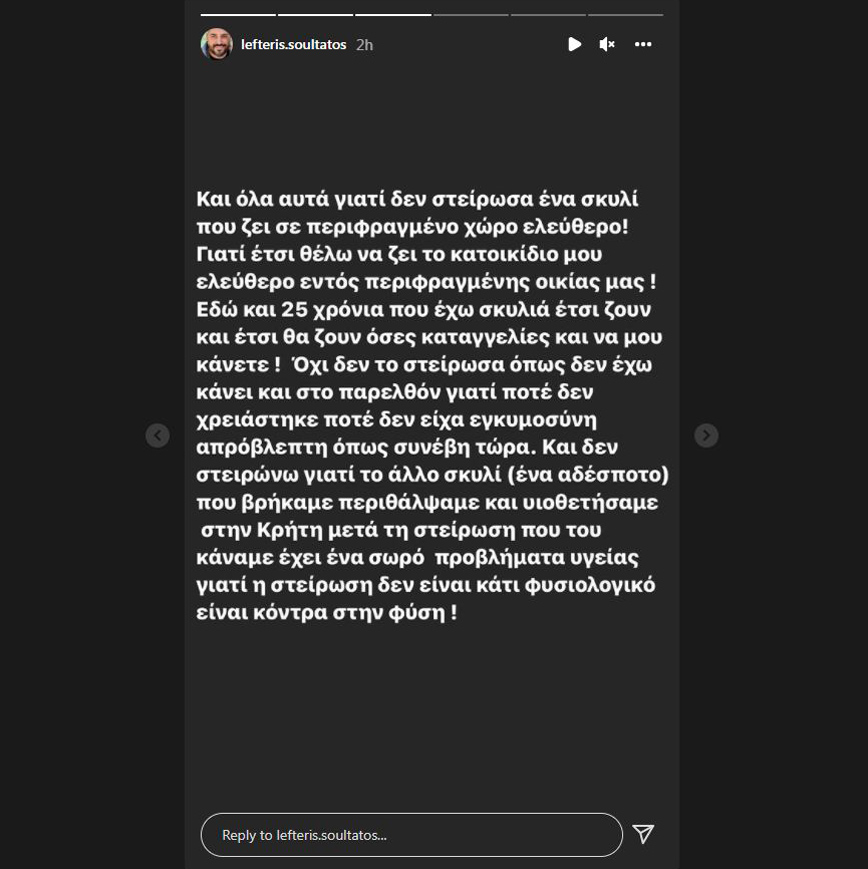The width and height of the screenshot is (868, 869).
Task: Focus the Reply to lefteris.soultatos field
Action: [x=411, y=835]
